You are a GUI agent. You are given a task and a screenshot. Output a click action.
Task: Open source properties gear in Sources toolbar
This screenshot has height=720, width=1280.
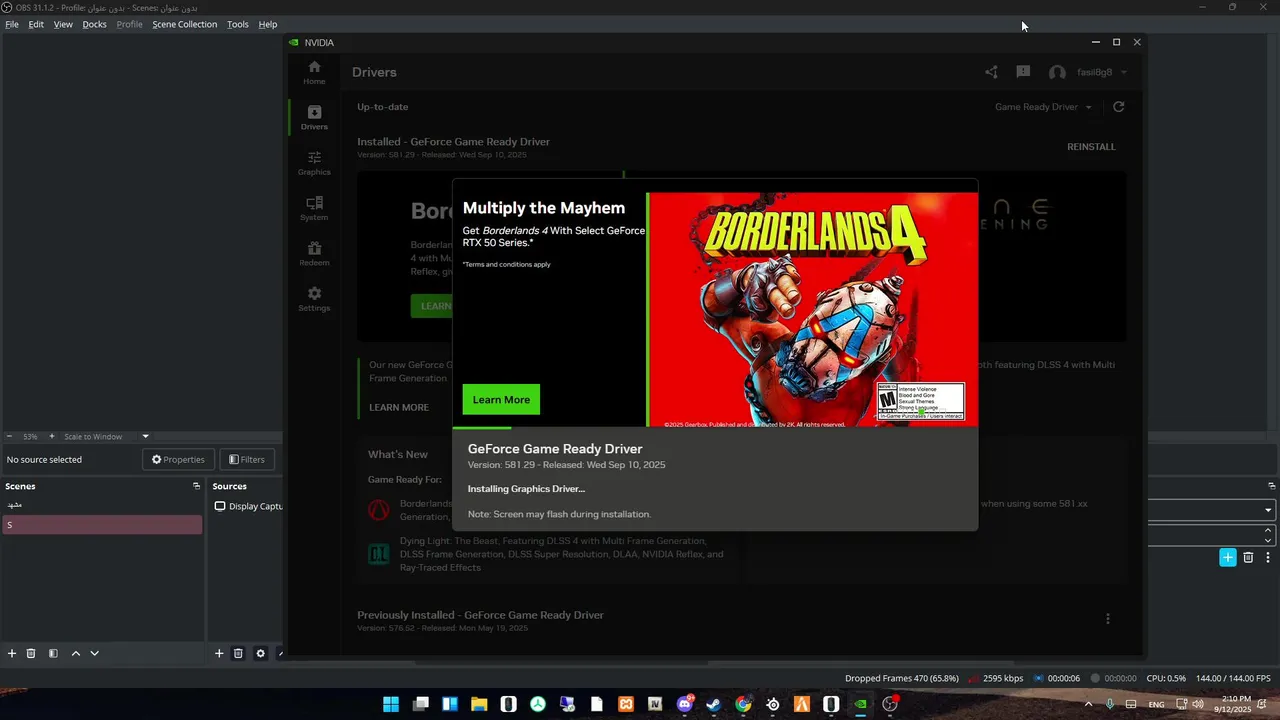pos(260,653)
